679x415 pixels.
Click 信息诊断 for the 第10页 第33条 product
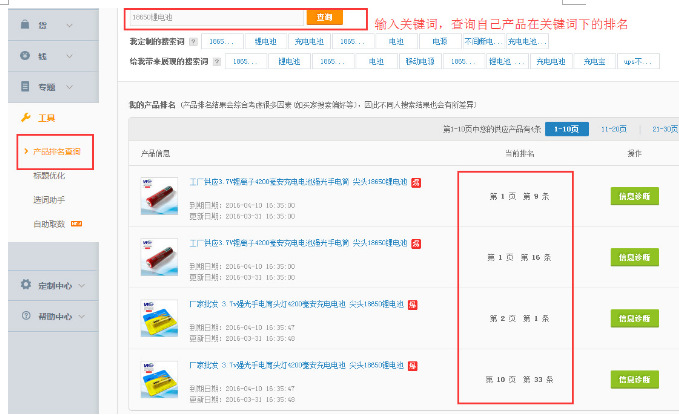pos(634,379)
